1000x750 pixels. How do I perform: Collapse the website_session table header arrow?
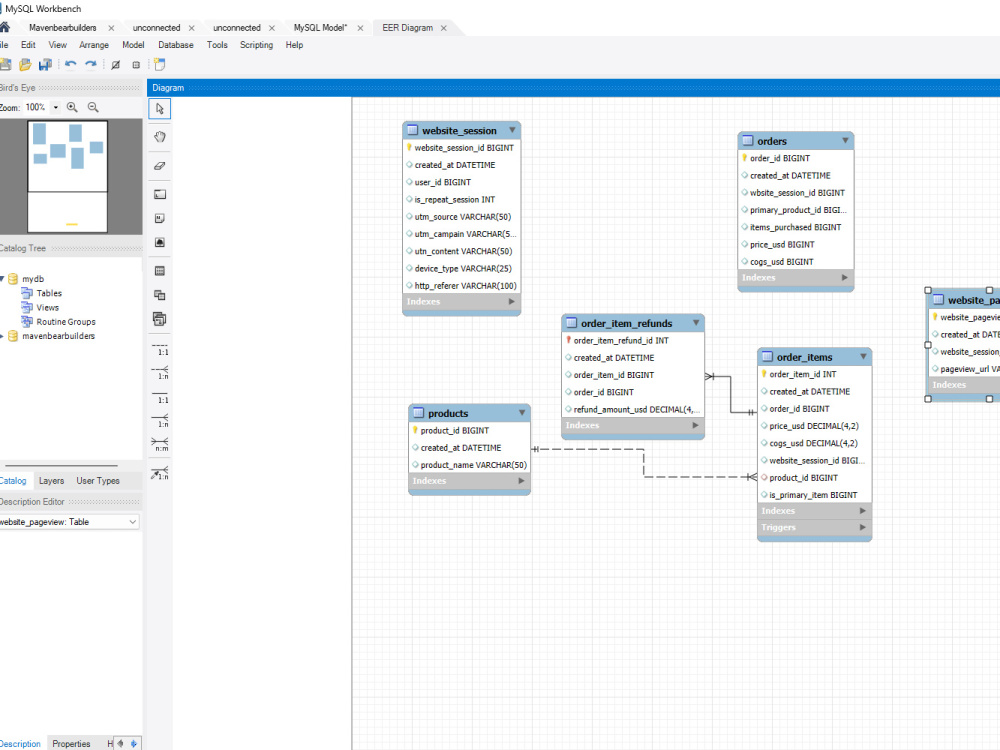512,130
